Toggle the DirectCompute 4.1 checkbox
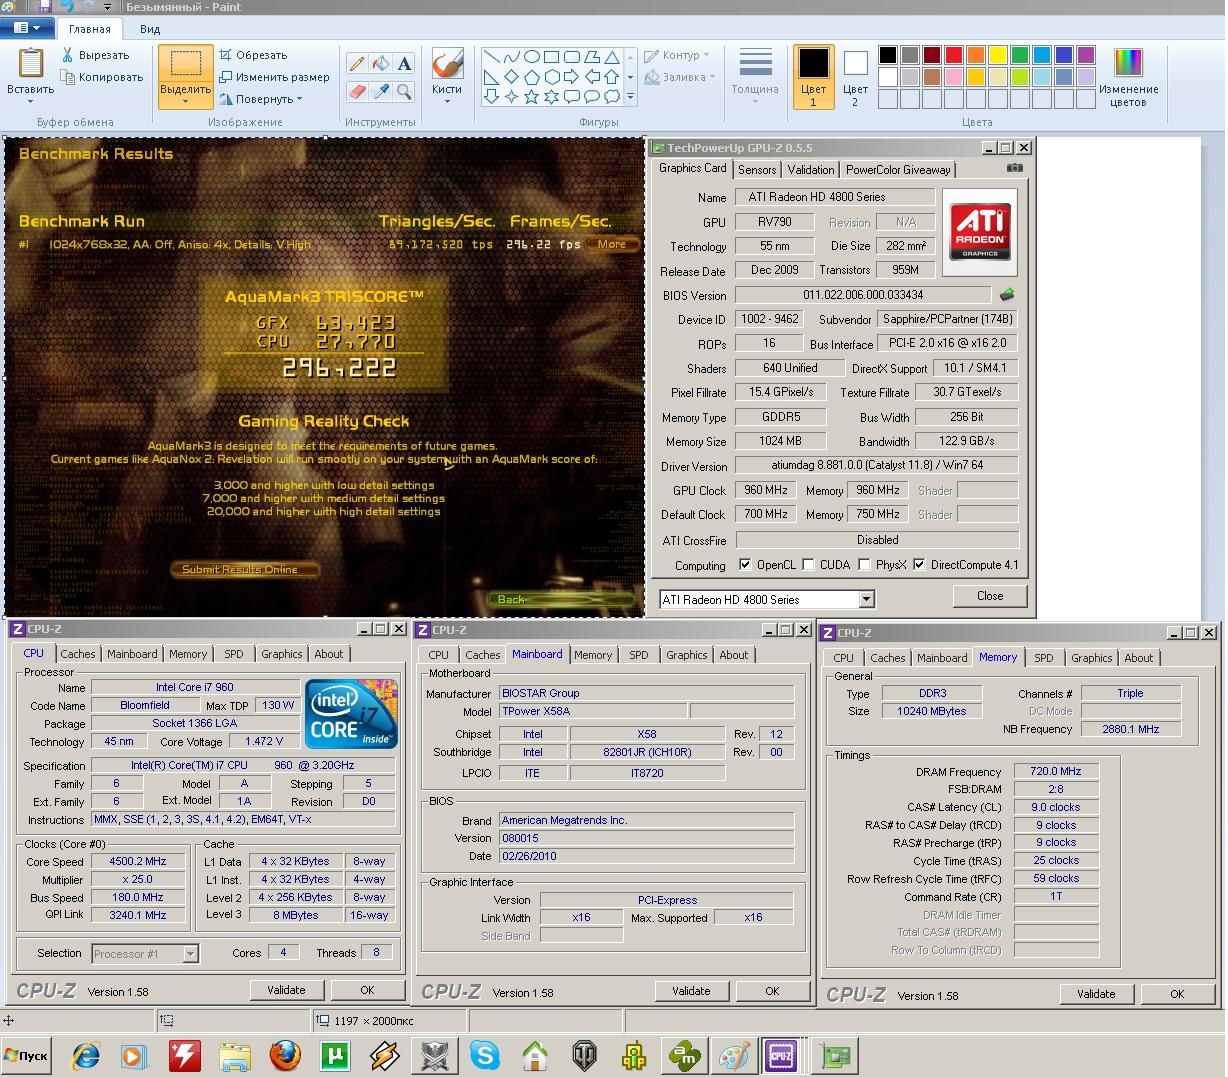Image resolution: width=1228 pixels, height=1077 pixels. [x=919, y=565]
